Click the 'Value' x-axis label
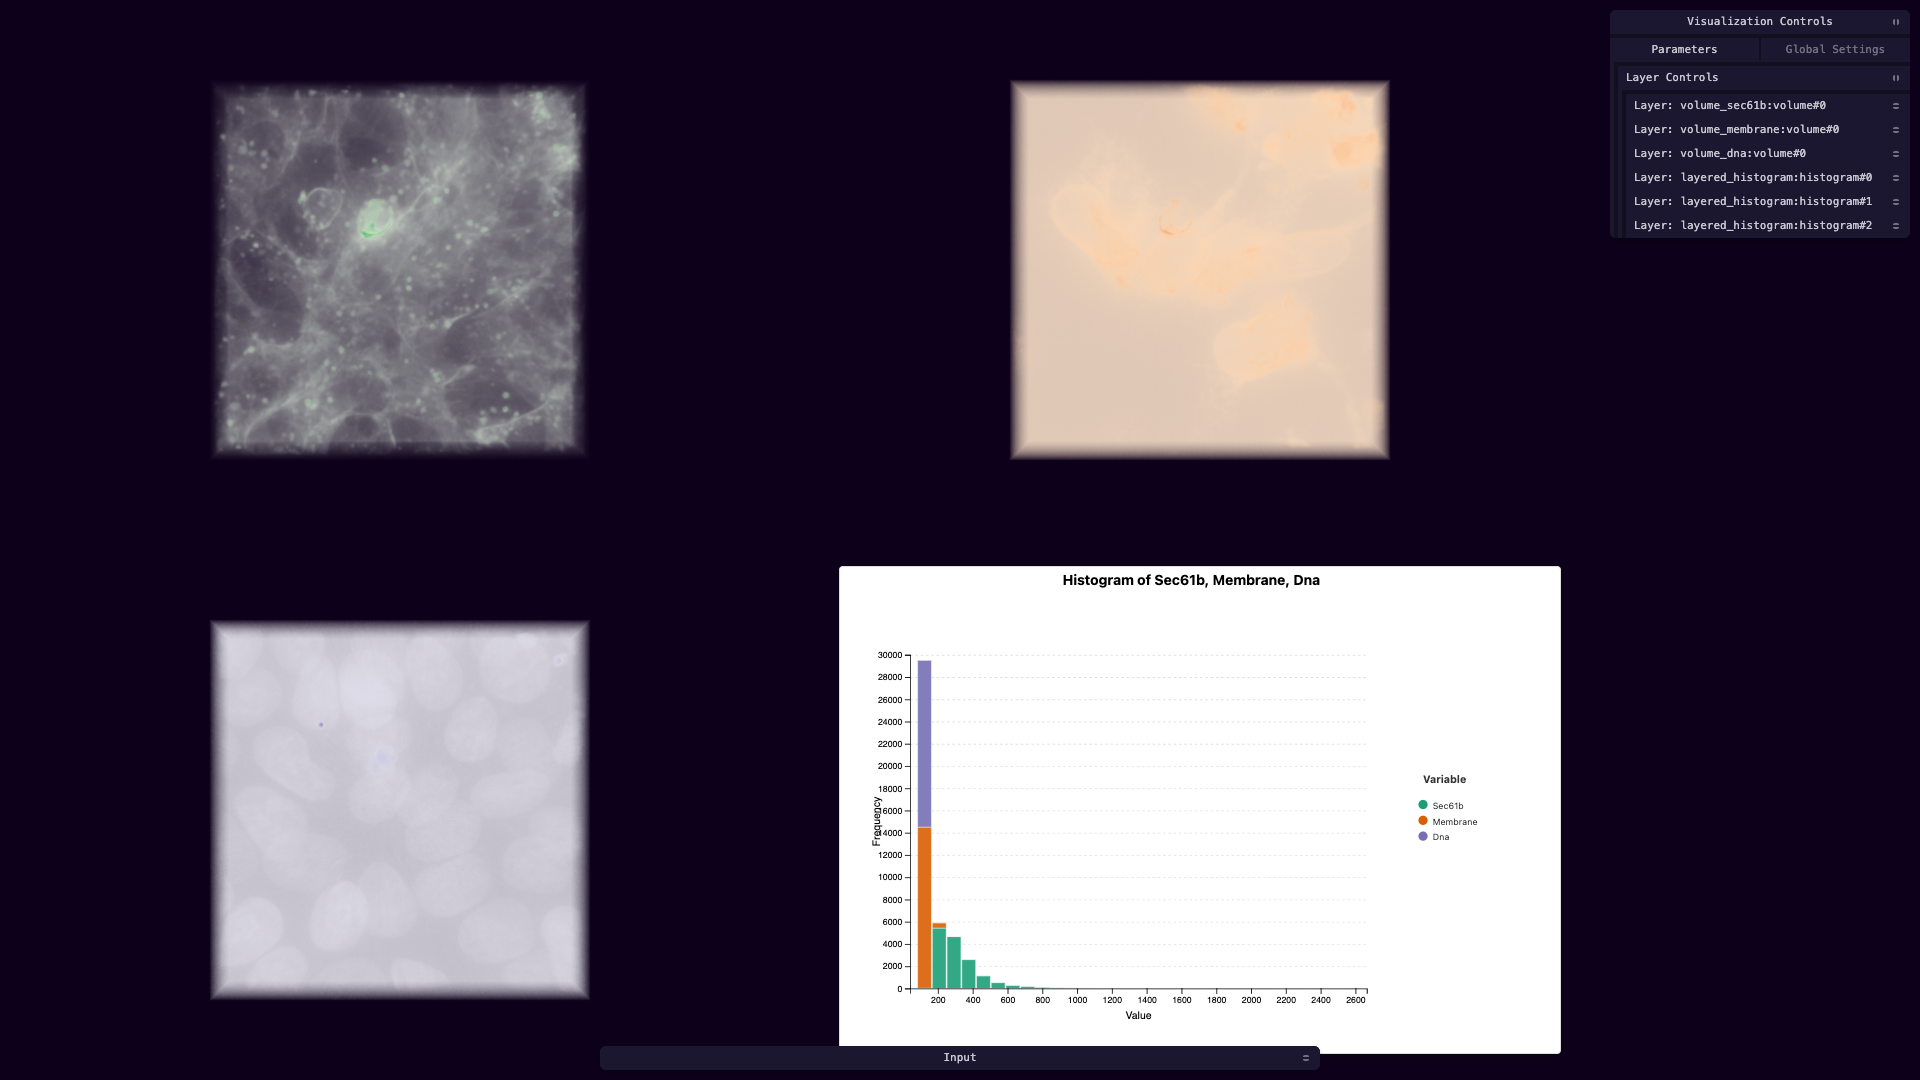This screenshot has width=1920, height=1080. pyautogui.click(x=1138, y=1015)
